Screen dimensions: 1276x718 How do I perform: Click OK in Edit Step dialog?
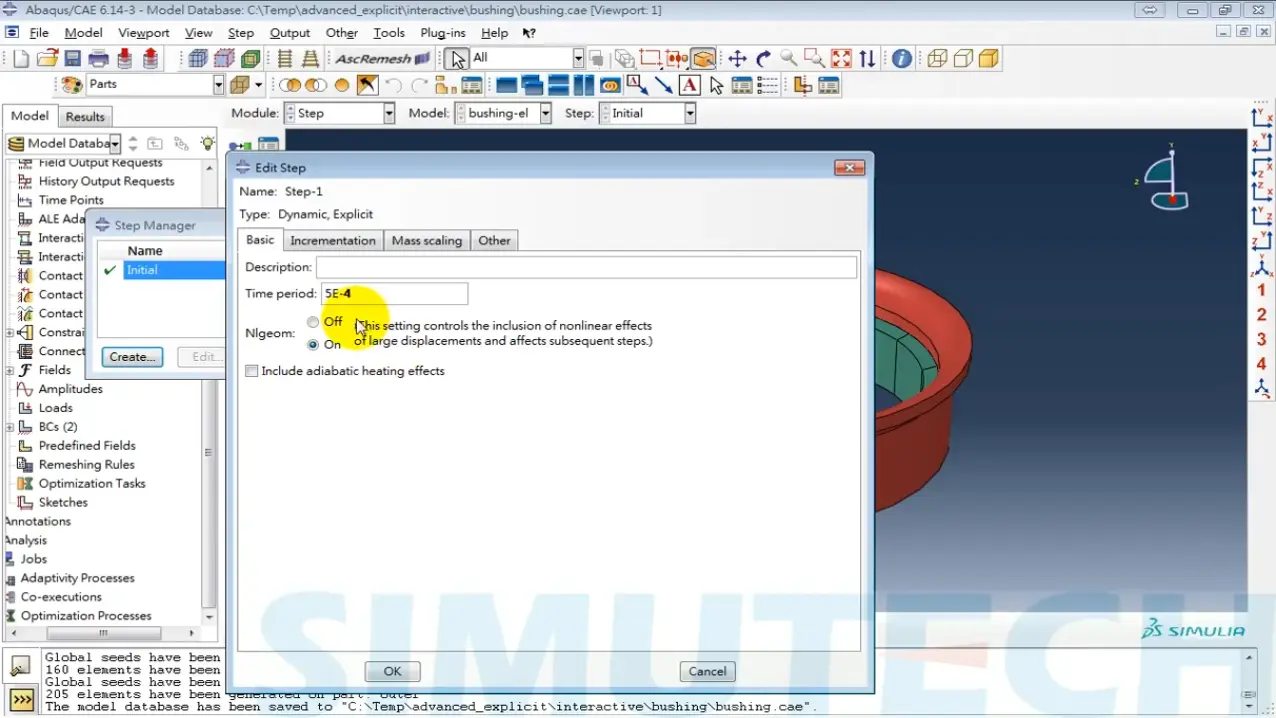(x=392, y=672)
